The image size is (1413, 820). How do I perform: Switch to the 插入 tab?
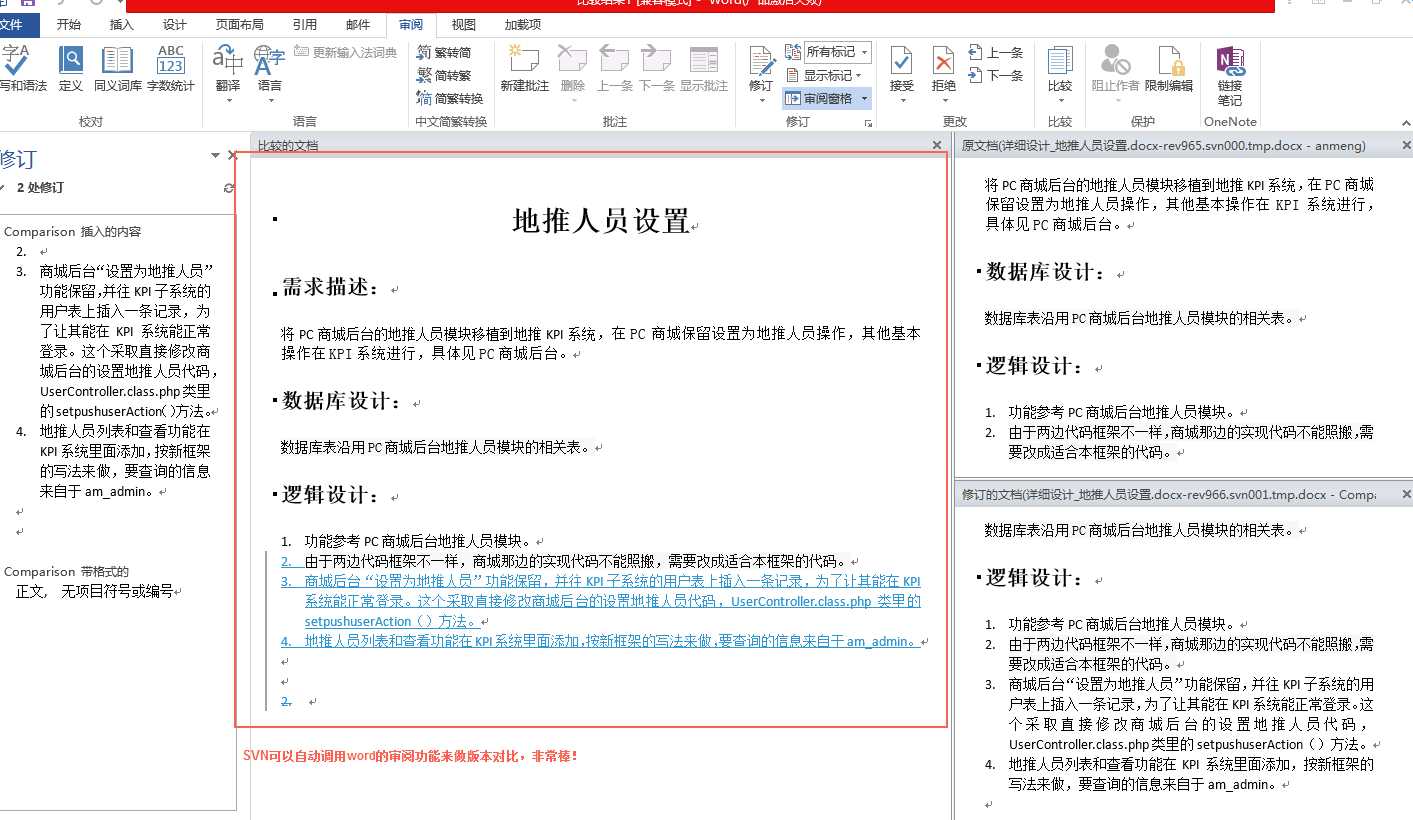[x=122, y=25]
